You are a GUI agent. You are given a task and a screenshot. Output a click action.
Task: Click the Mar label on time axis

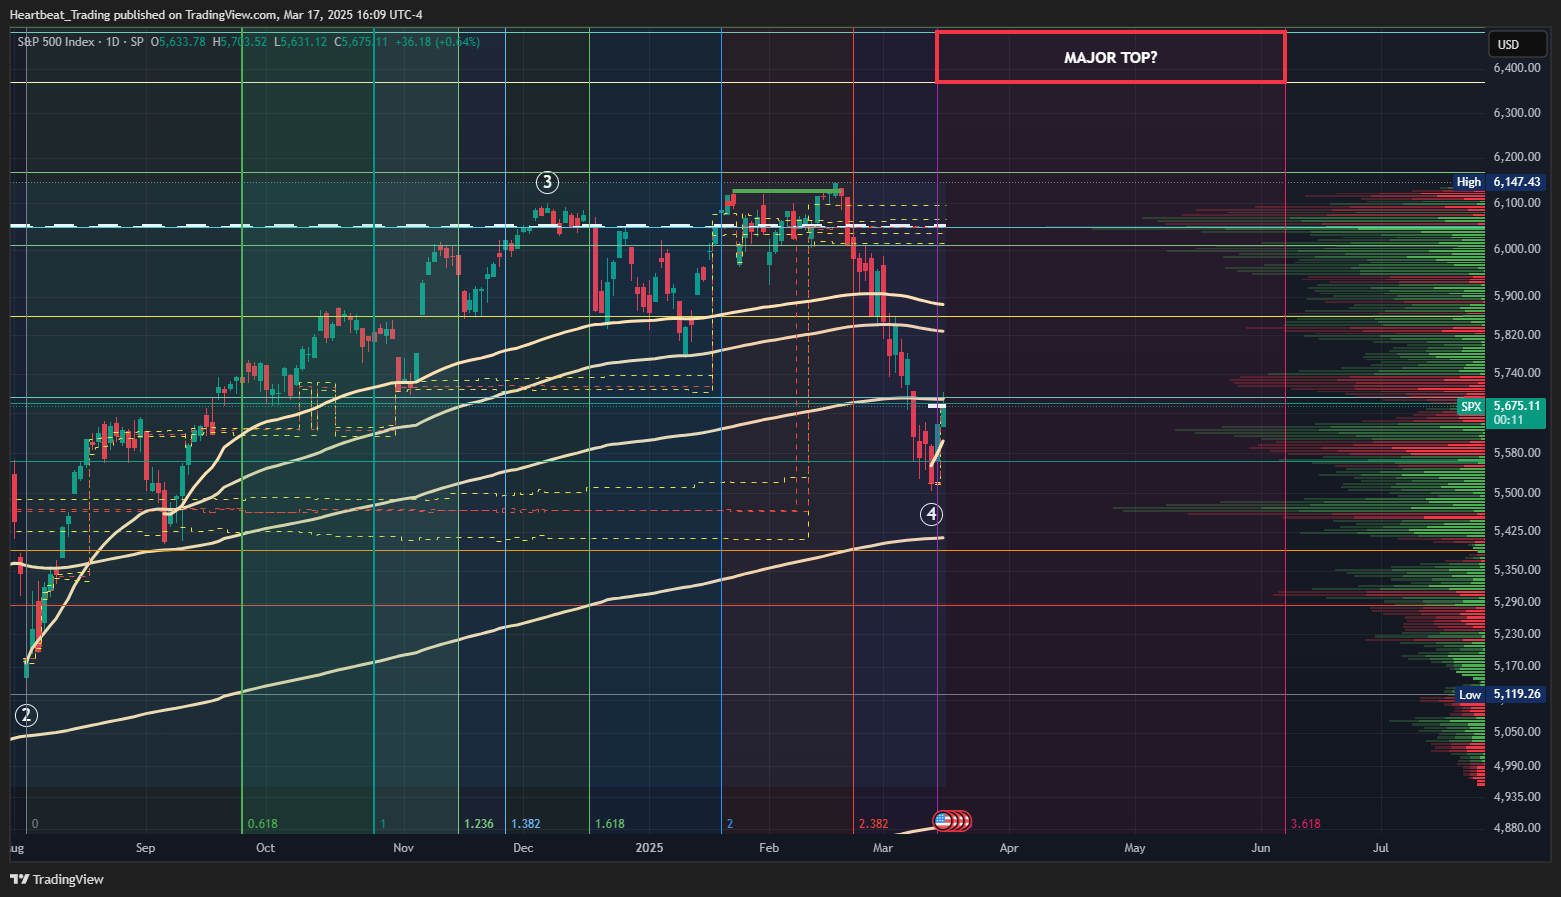(883, 848)
